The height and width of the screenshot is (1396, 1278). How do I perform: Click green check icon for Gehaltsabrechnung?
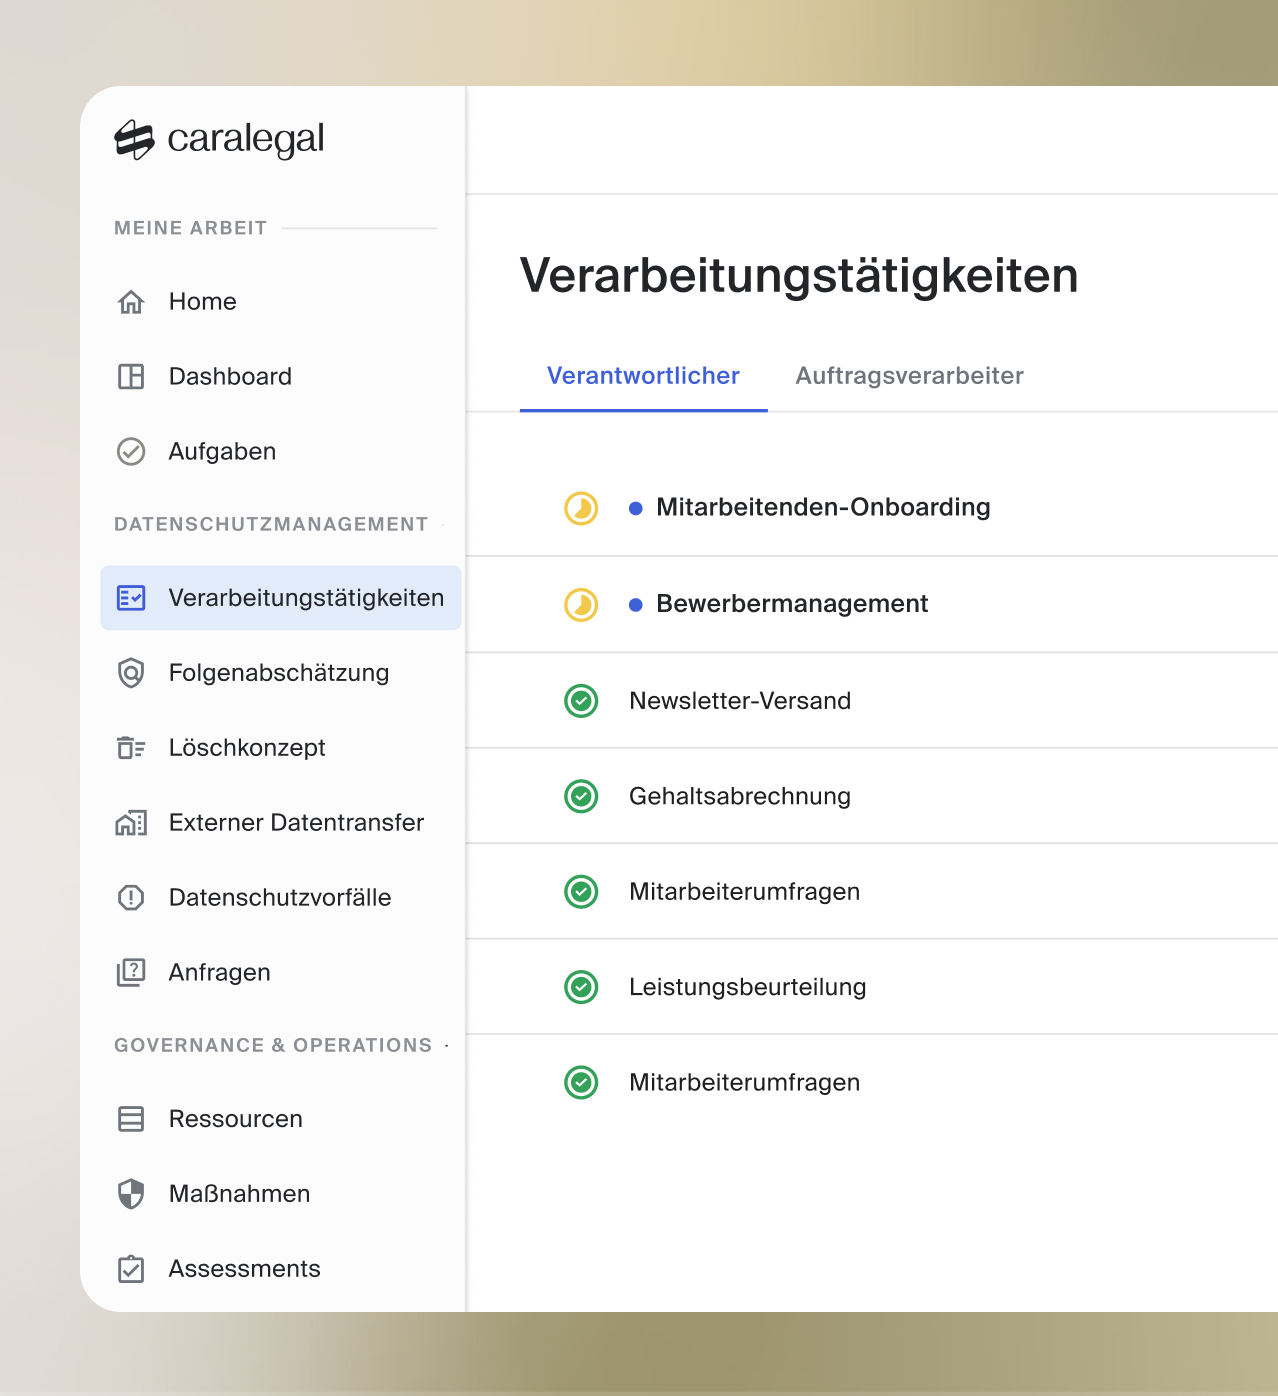(581, 796)
